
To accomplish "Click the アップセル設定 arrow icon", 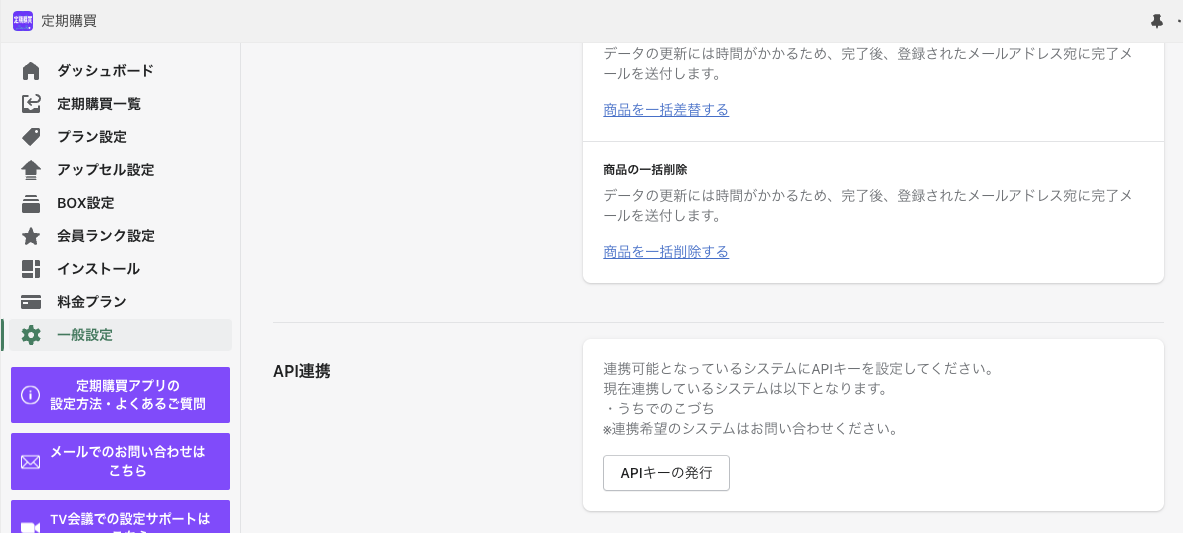I will (31, 170).
